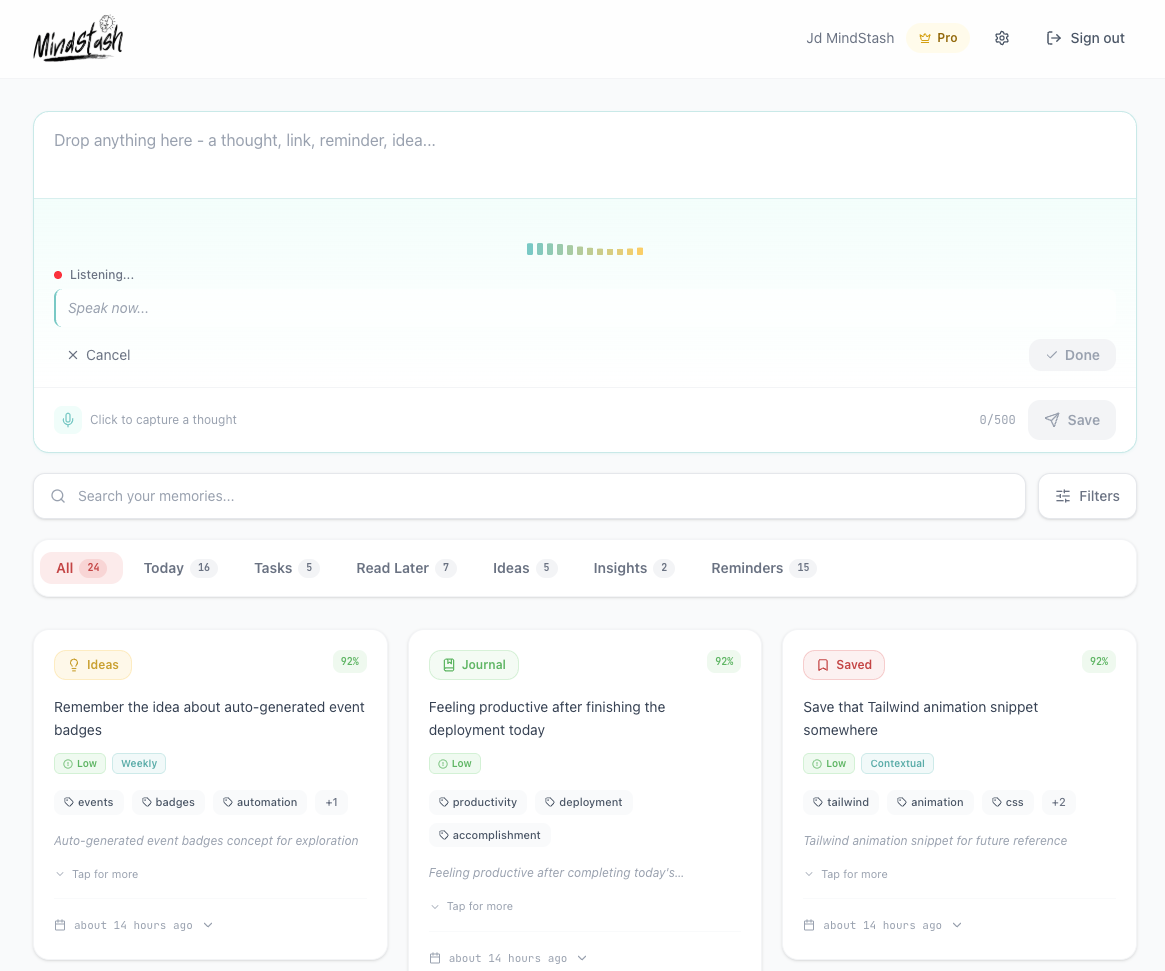This screenshot has height=971, width=1165.
Task: Open the date dropdown on the Saved card
Action: tap(958, 925)
